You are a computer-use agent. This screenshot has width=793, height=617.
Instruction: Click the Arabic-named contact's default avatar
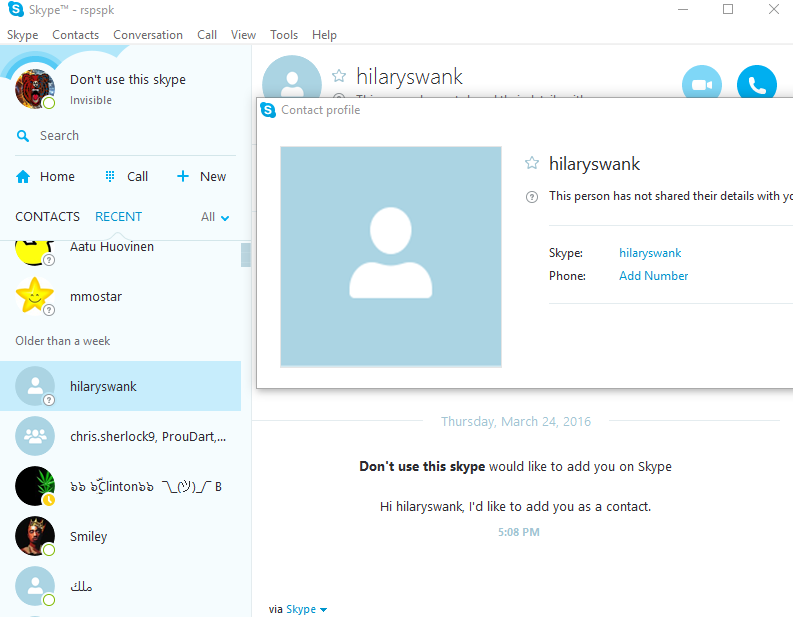click(x=34, y=586)
